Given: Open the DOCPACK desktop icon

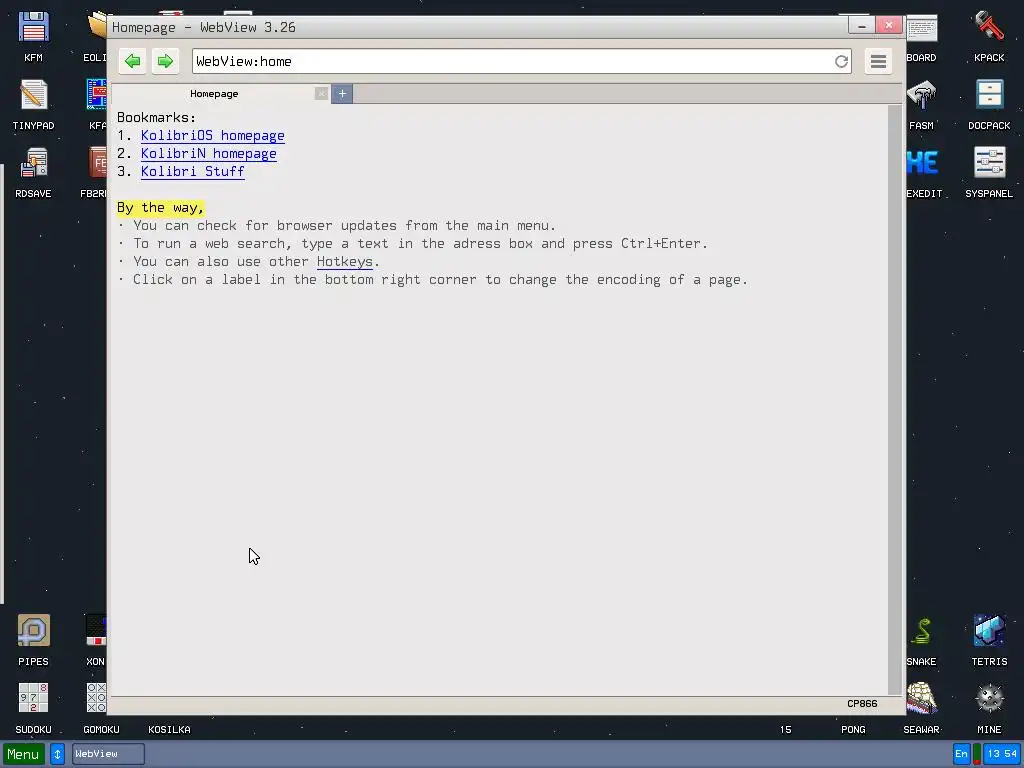Looking at the screenshot, I should point(989,104).
